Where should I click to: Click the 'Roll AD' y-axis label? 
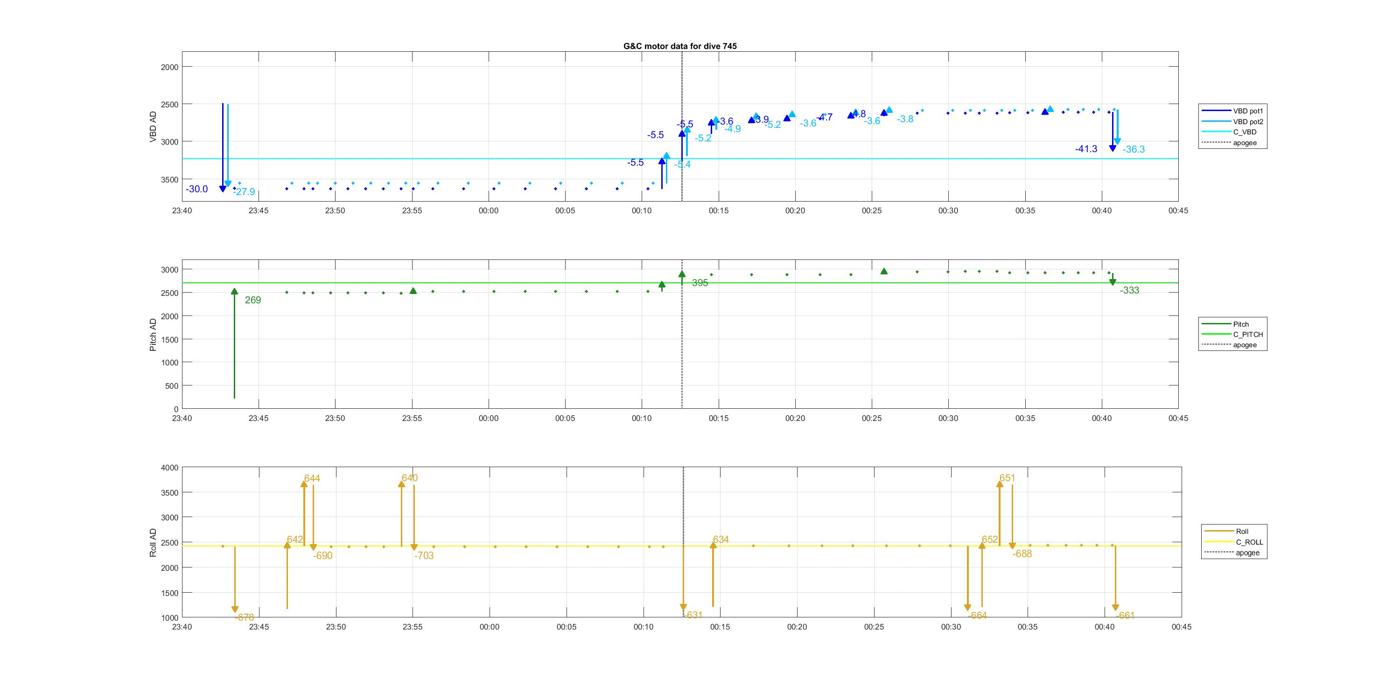coord(154,542)
